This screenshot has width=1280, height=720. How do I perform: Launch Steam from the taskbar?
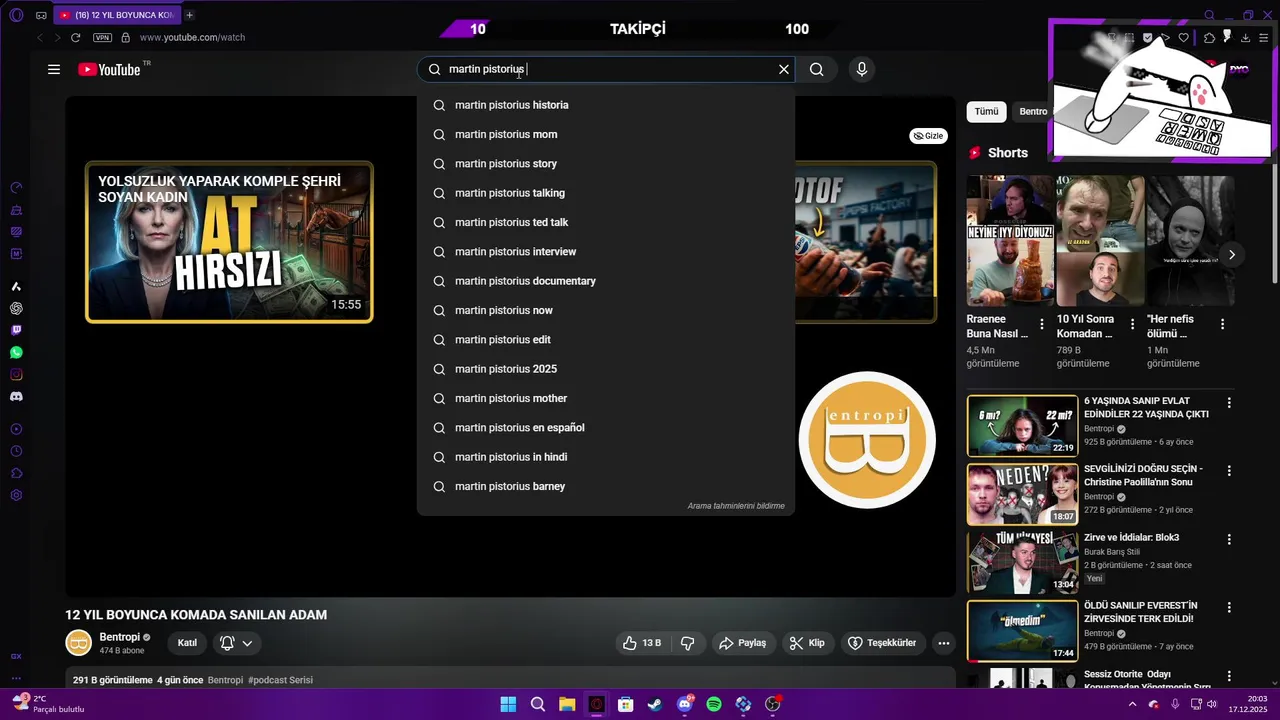(x=655, y=704)
